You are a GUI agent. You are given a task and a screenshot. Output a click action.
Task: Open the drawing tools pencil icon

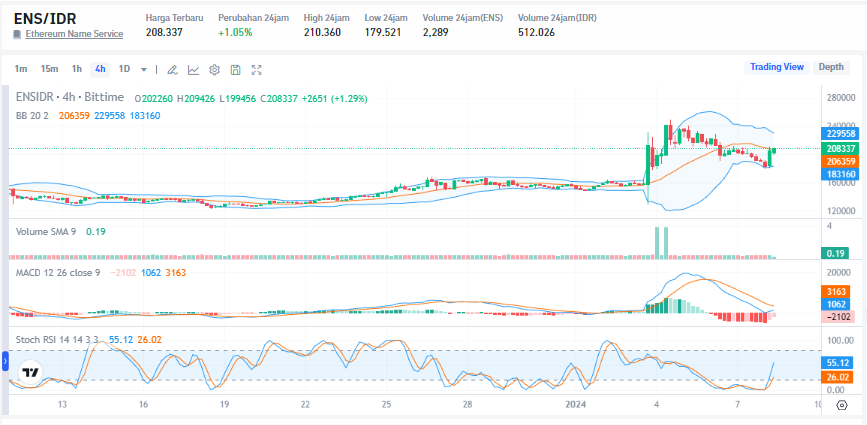(x=172, y=70)
